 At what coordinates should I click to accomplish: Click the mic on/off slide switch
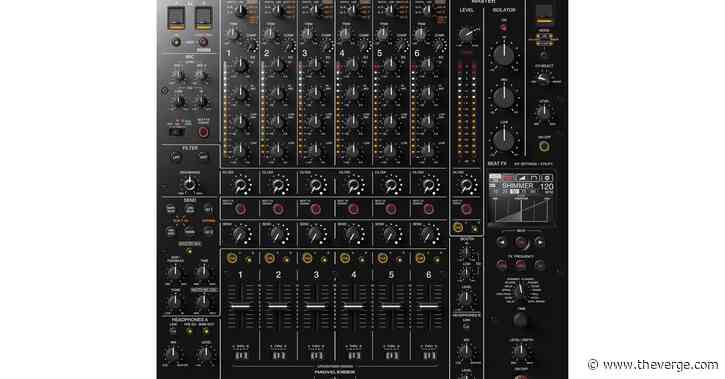click(x=177, y=132)
